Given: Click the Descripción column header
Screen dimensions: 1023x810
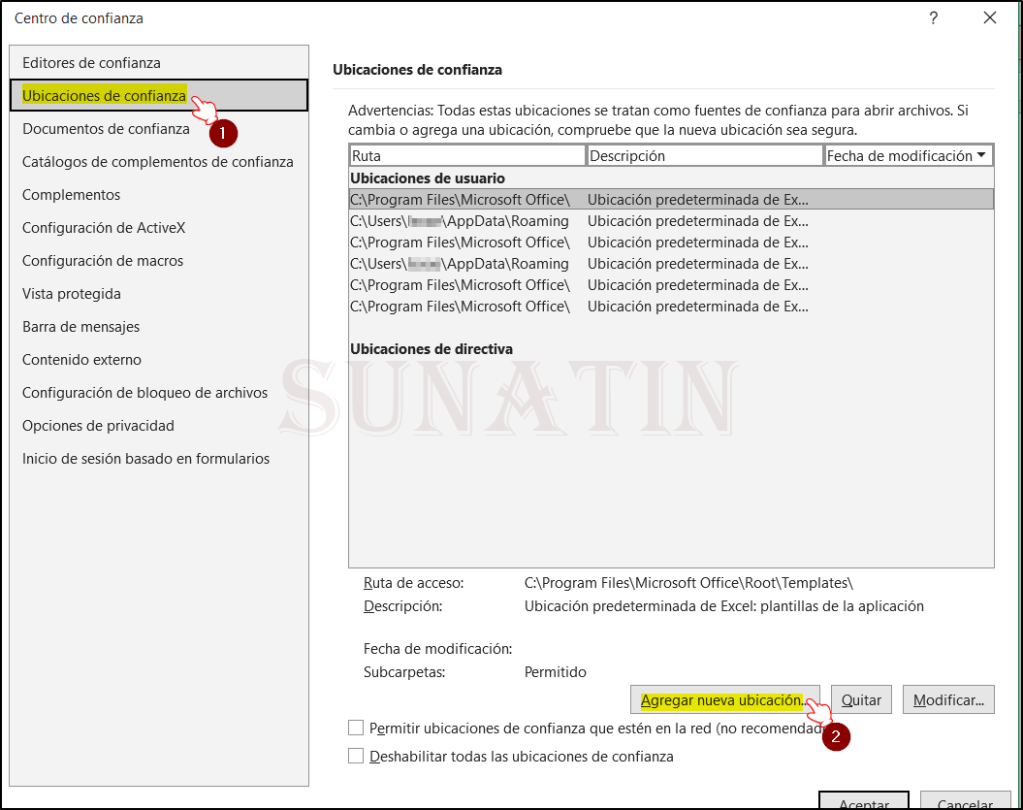Looking at the screenshot, I should (704, 156).
